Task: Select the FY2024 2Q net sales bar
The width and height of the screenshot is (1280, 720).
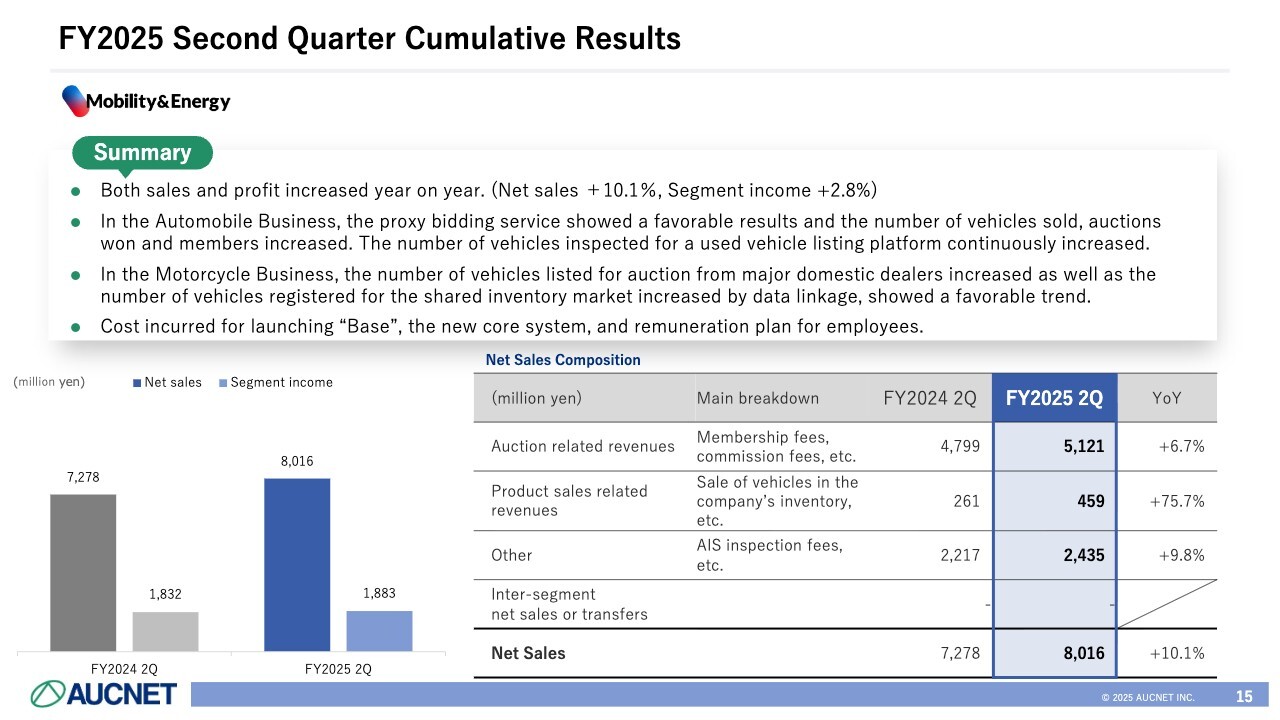Action: coord(83,572)
